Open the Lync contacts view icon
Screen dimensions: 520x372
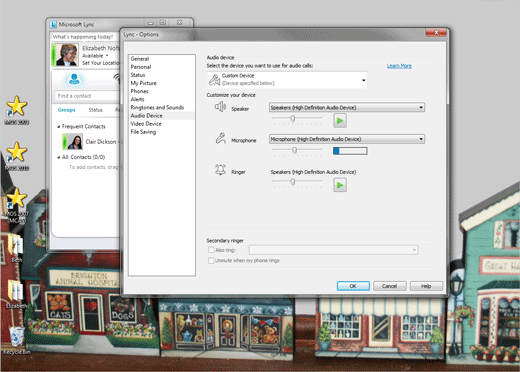pos(74,79)
